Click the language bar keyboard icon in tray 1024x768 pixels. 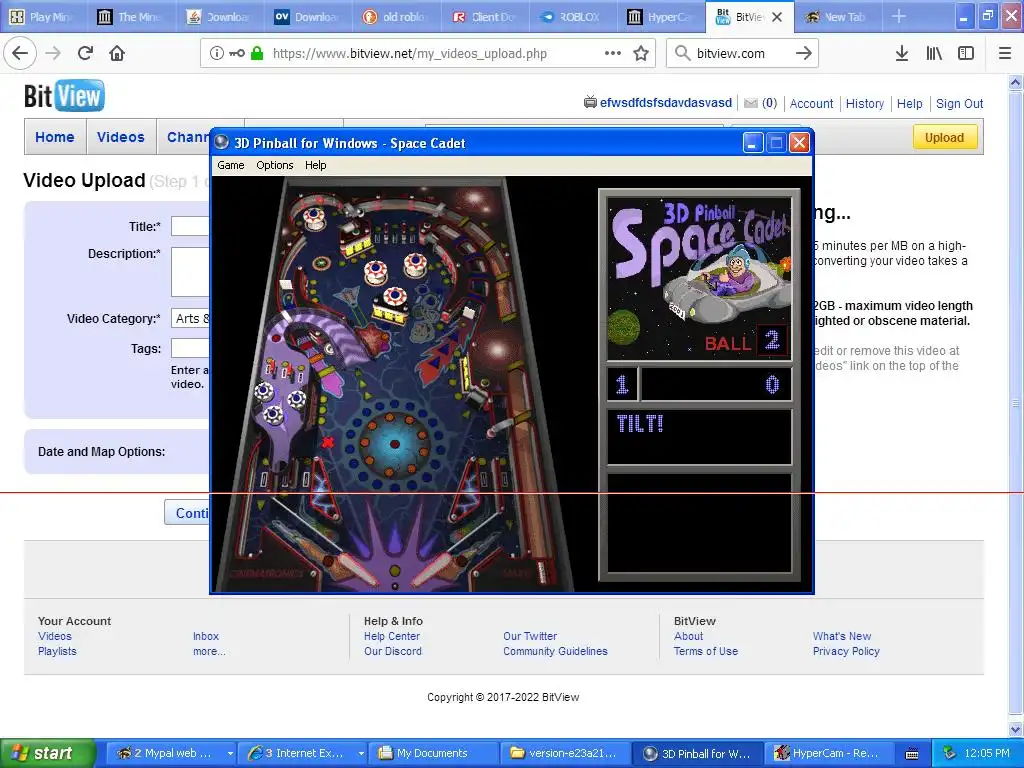(x=912, y=754)
